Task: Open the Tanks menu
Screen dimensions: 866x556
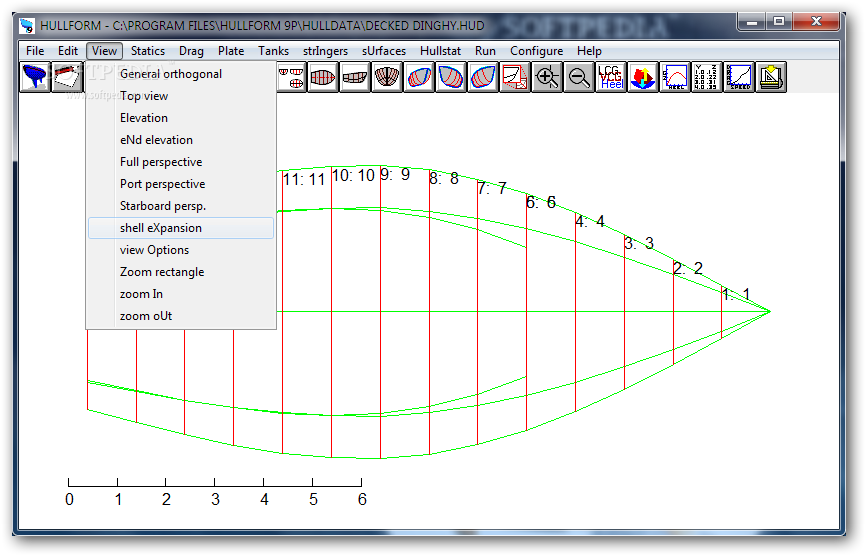Action: [273, 51]
